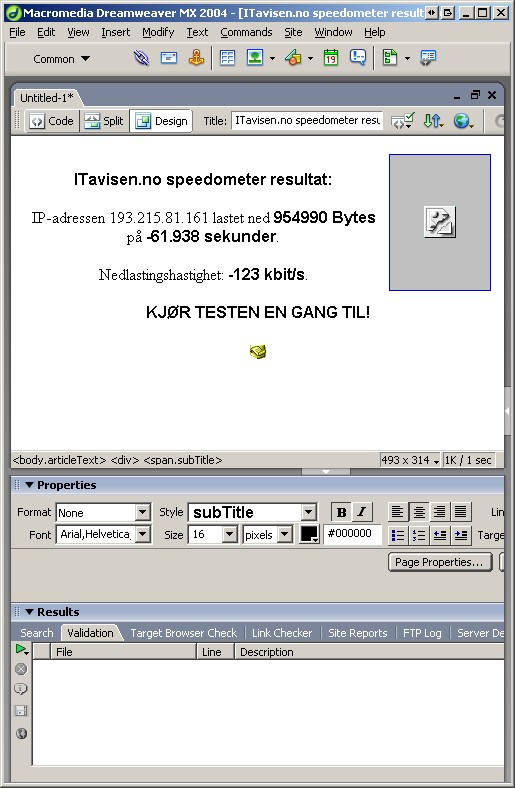This screenshot has height=788, width=515.
Task: Toggle italic formatting
Action: pyautogui.click(x=361, y=512)
